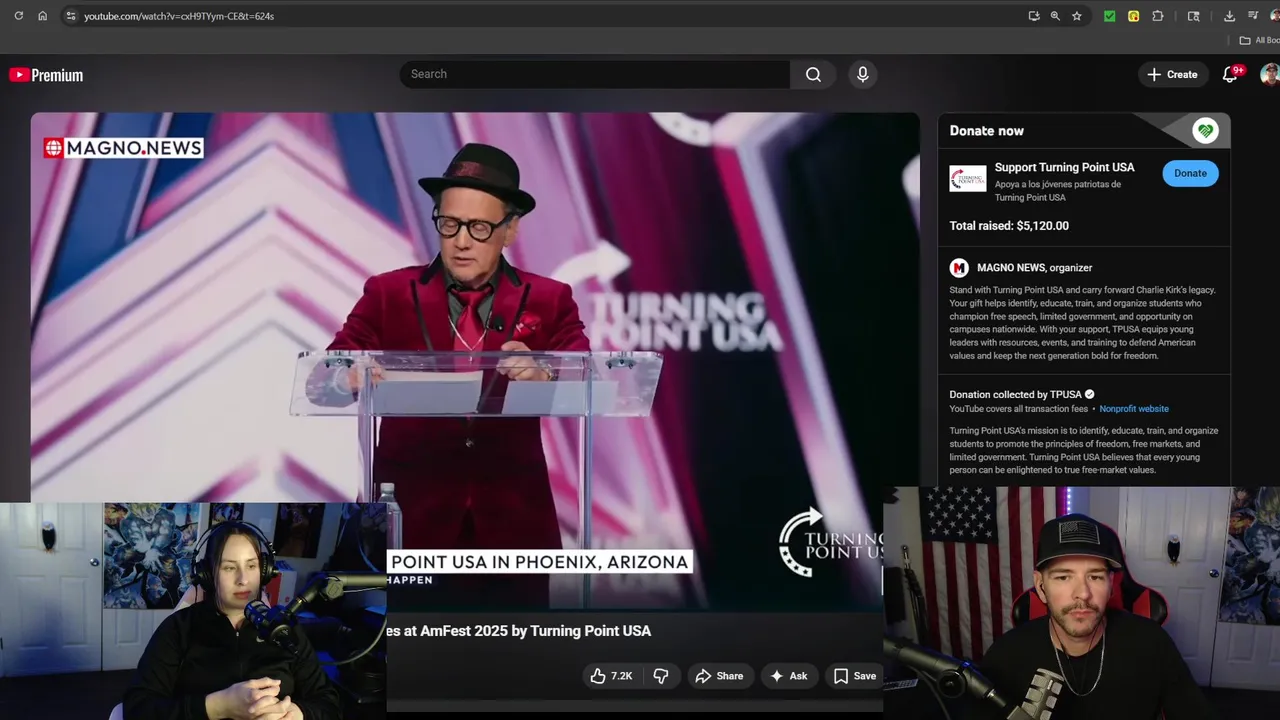Open the yellow extension icon
The image size is (1280, 720).
1133,16
